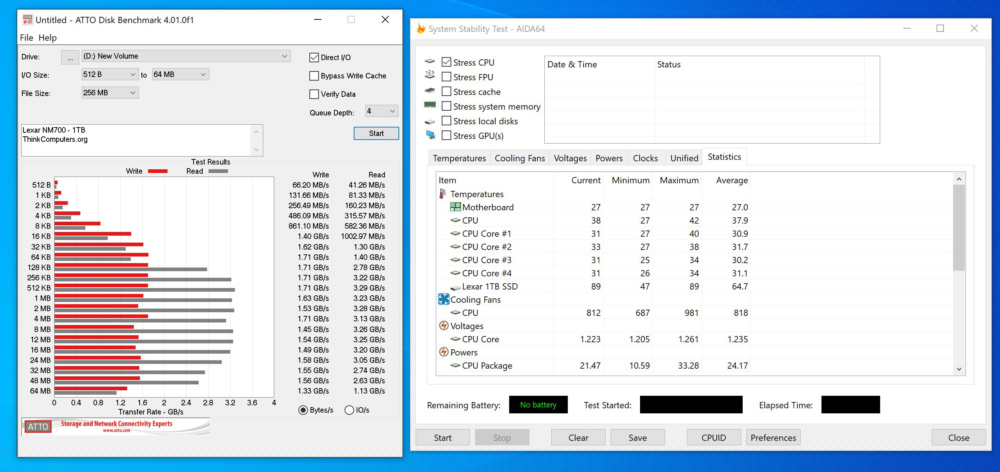This screenshot has height=472, width=1000.
Task: Enable Bypass Write Cache in ATTO
Action: coord(313,76)
